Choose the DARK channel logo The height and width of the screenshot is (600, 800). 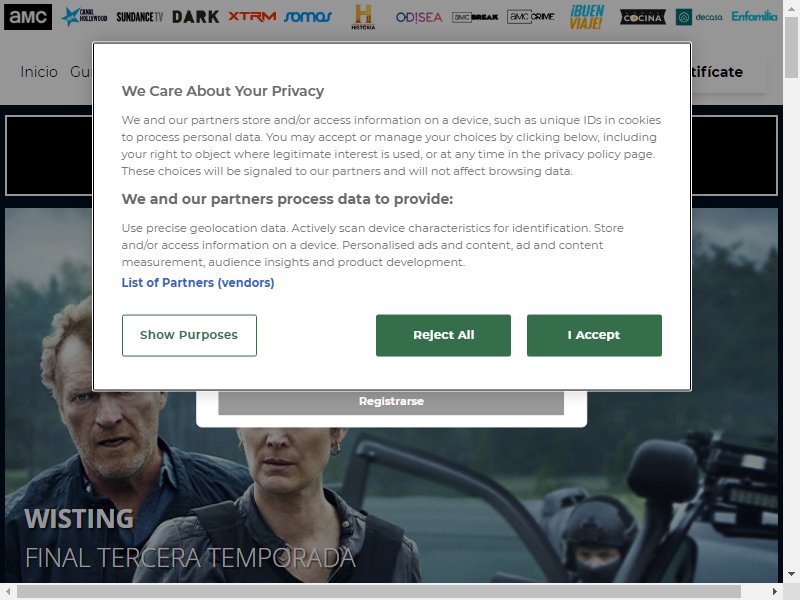pos(195,17)
